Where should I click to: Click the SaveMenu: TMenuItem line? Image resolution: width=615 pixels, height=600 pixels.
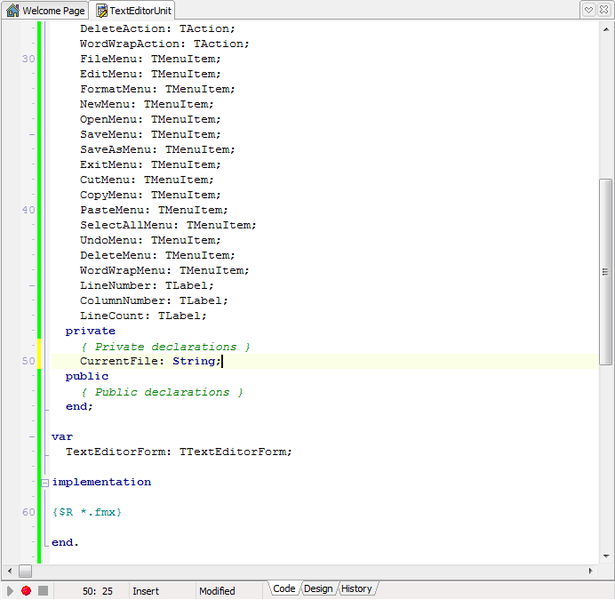[150, 135]
